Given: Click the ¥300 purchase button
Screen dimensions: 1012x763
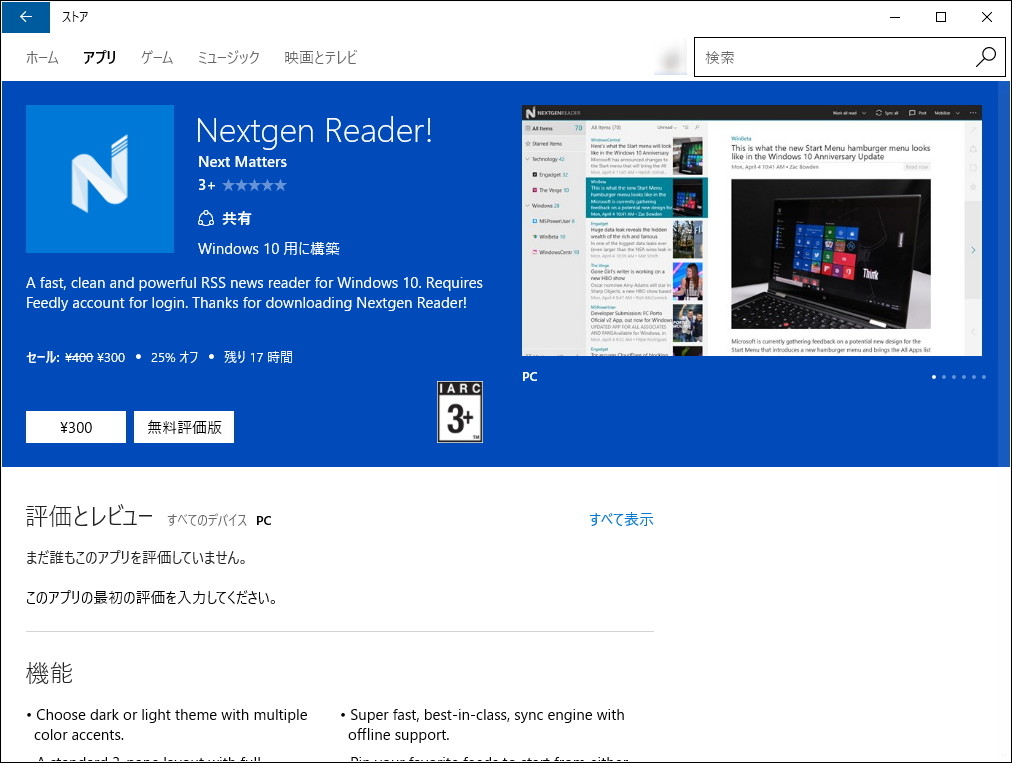Looking at the screenshot, I should click(75, 427).
